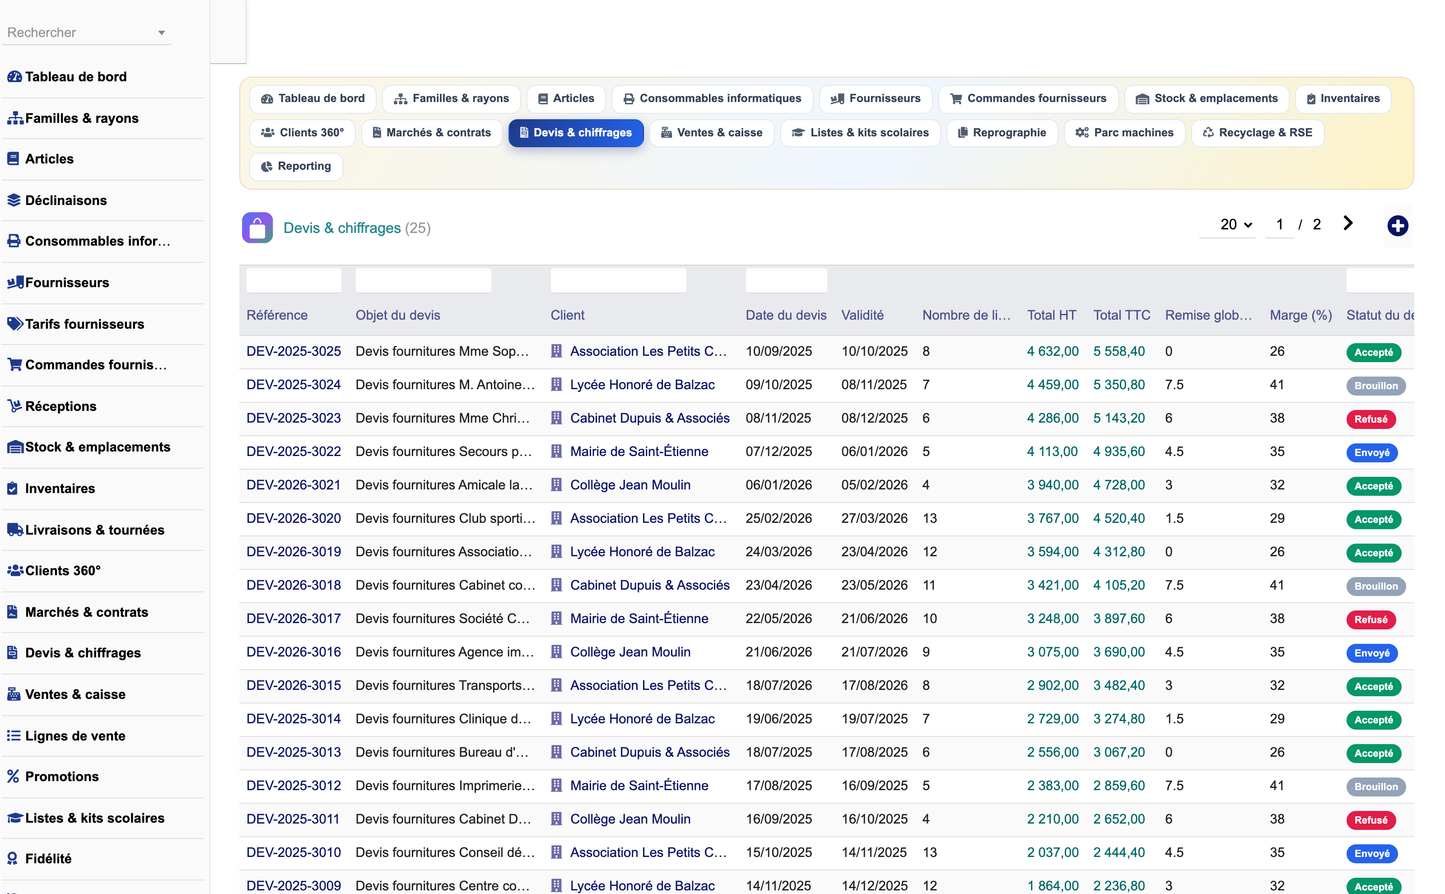Viewport: 1445px width, 894px height.
Task: Click the Date du devis filter field
Action: (x=786, y=280)
